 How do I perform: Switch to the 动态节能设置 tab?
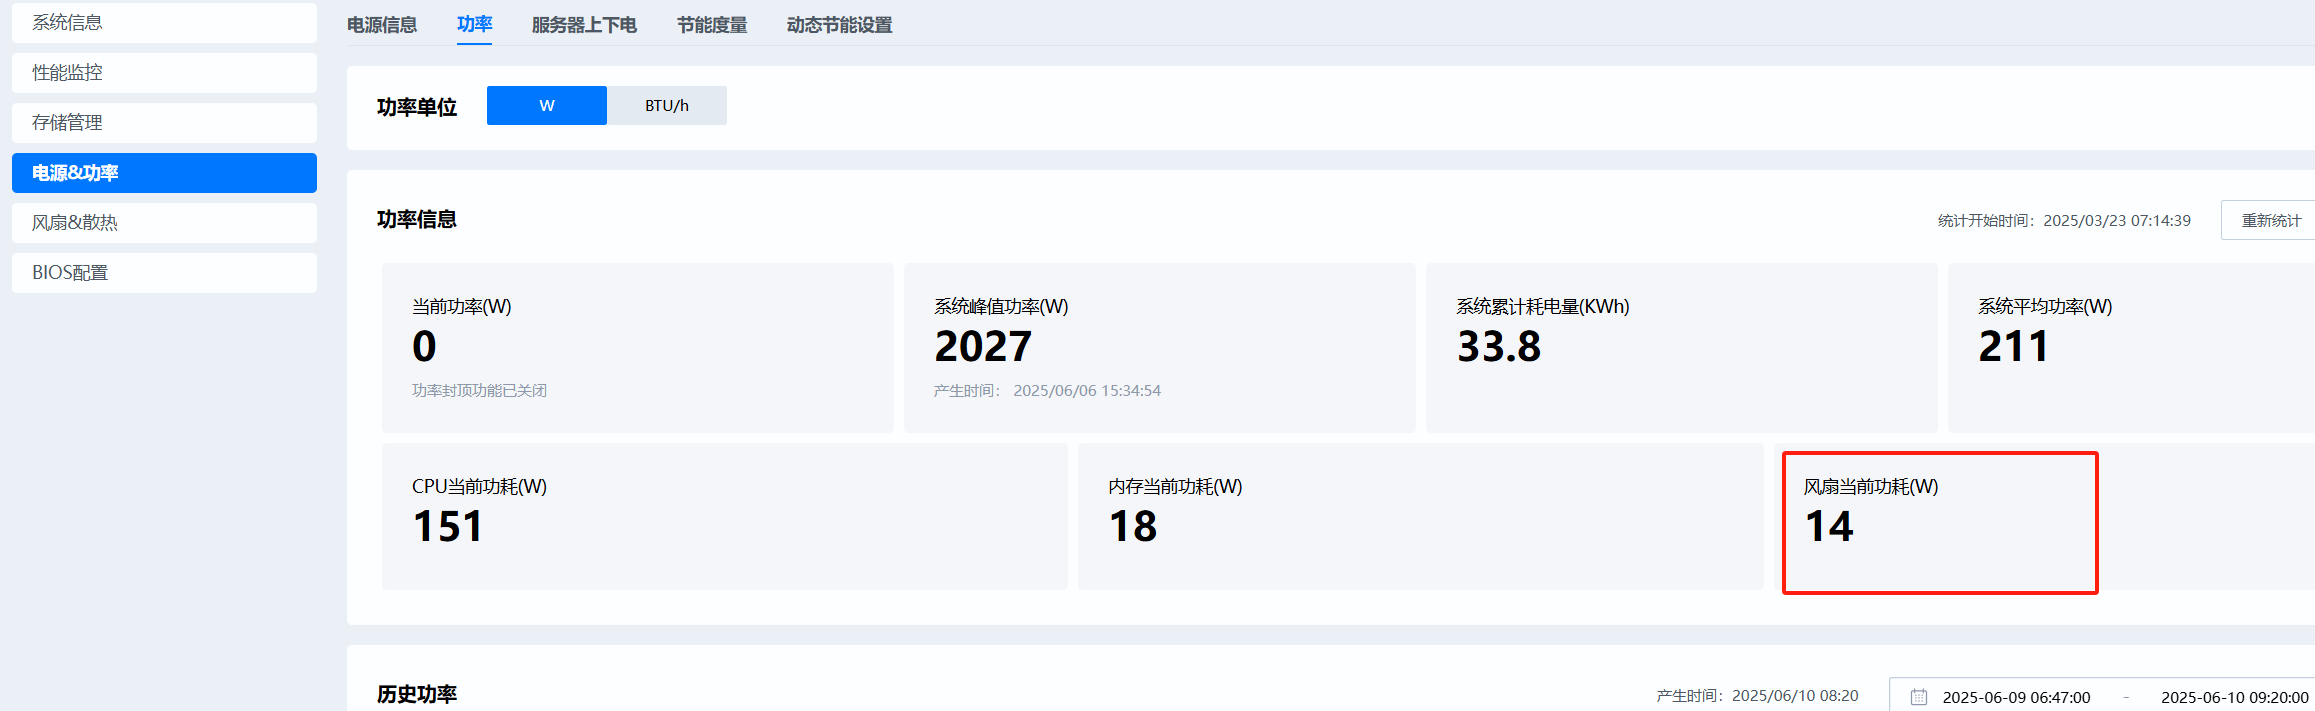pyautogui.click(x=839, y=25)
